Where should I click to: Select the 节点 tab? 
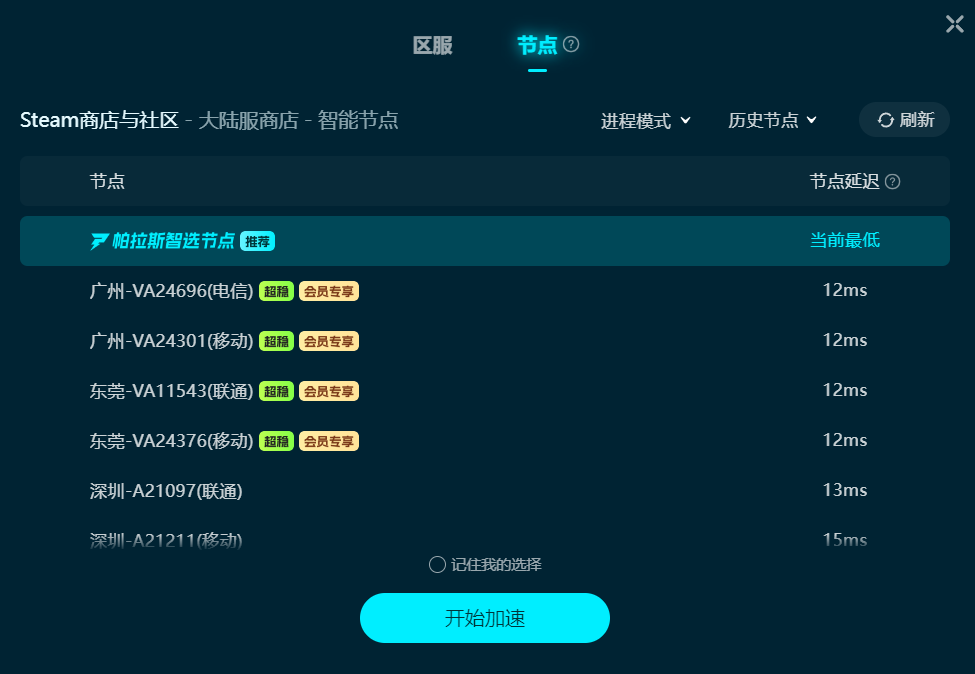[x=537, y=45]
